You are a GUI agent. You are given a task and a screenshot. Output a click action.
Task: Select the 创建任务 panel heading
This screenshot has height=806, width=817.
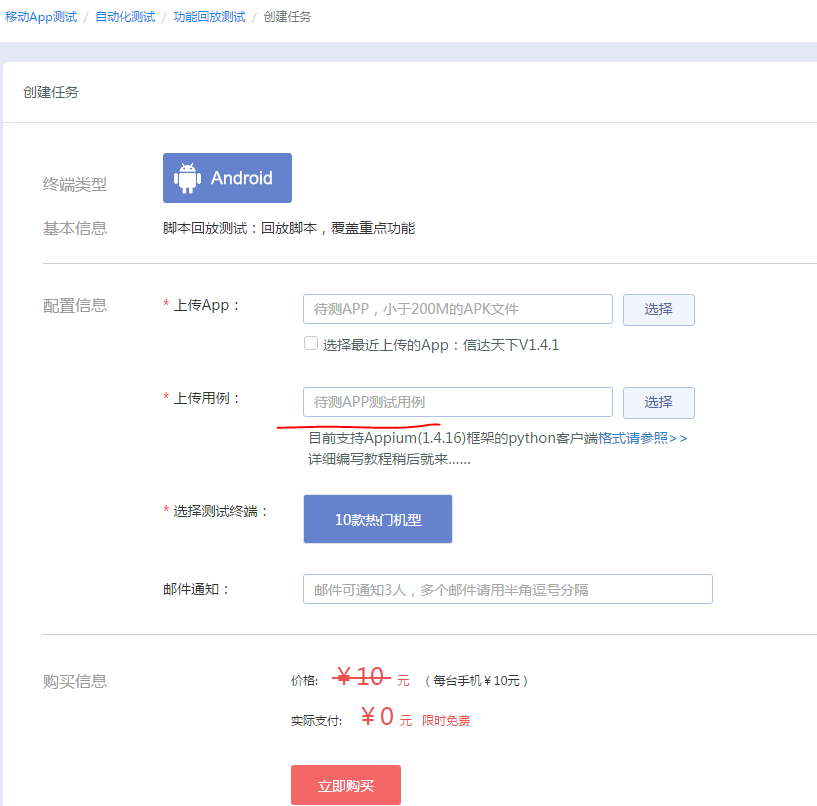pos(51,92)
